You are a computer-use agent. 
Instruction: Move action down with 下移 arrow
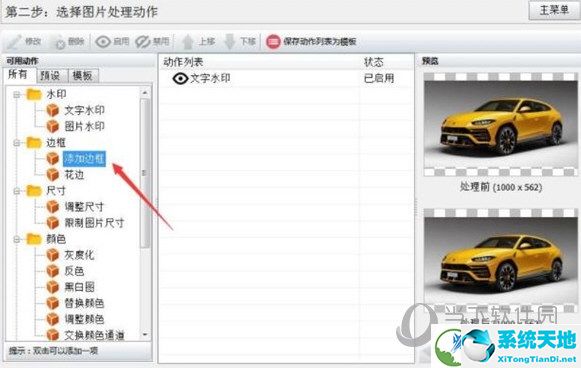240,42
